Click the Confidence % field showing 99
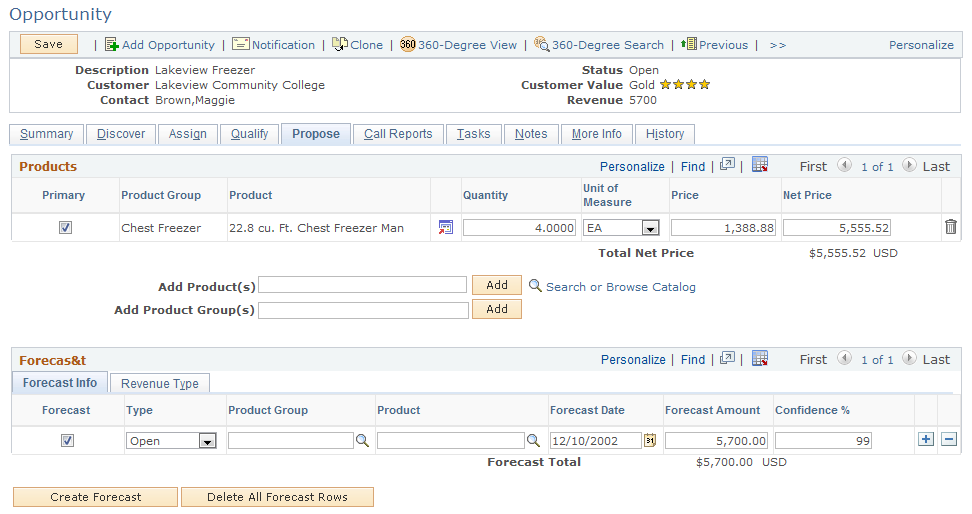972x514 pixels. point(823,441)
